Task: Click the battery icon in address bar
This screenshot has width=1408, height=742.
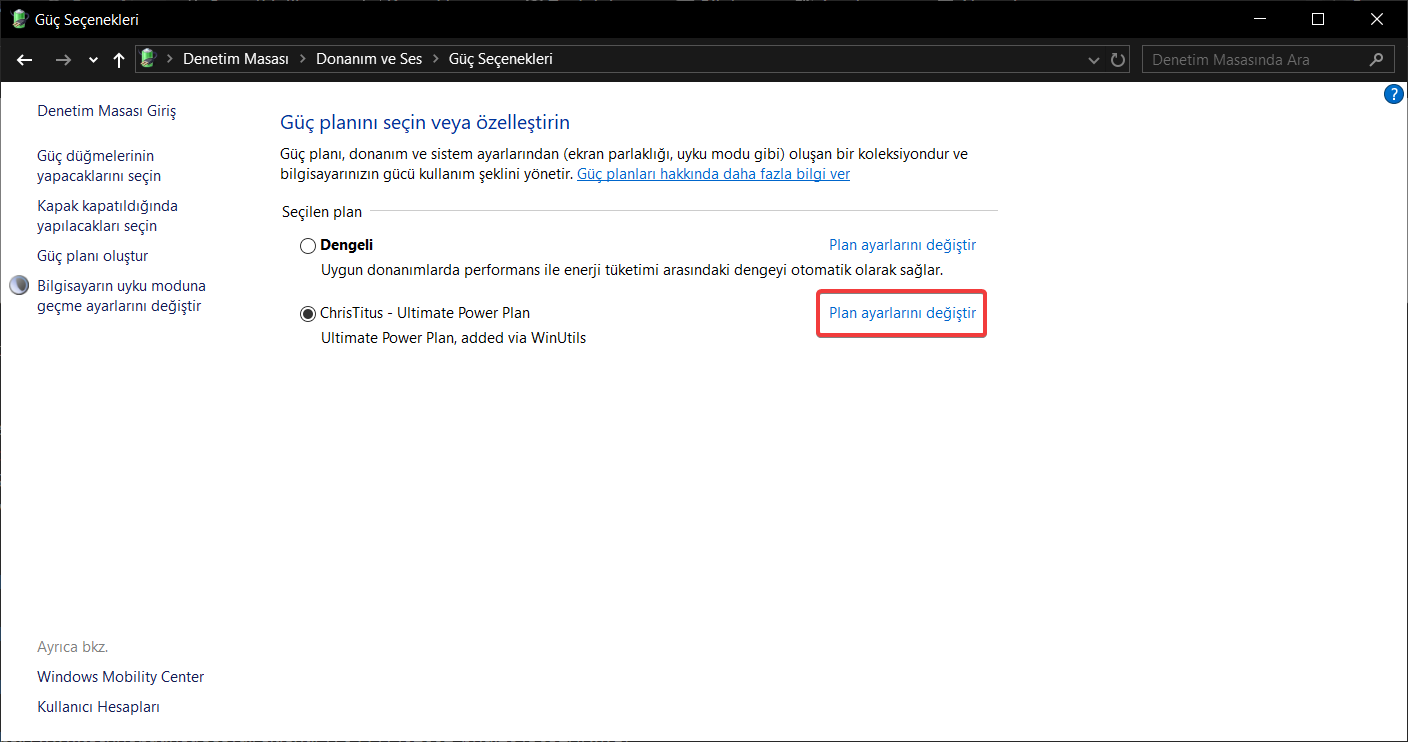Action: 148,59
